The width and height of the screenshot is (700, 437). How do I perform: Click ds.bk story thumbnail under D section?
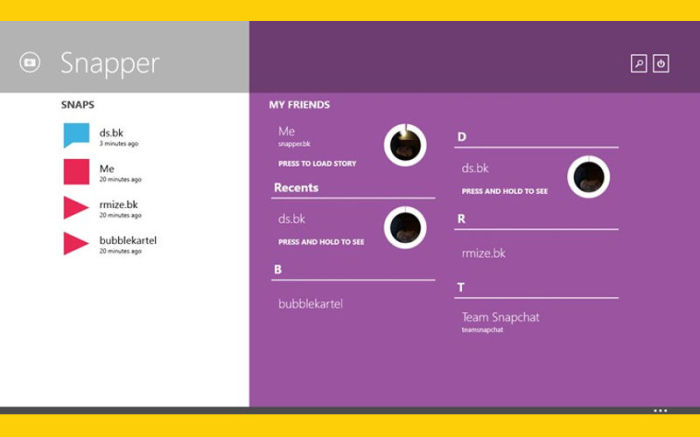click(x=588, y=178)
